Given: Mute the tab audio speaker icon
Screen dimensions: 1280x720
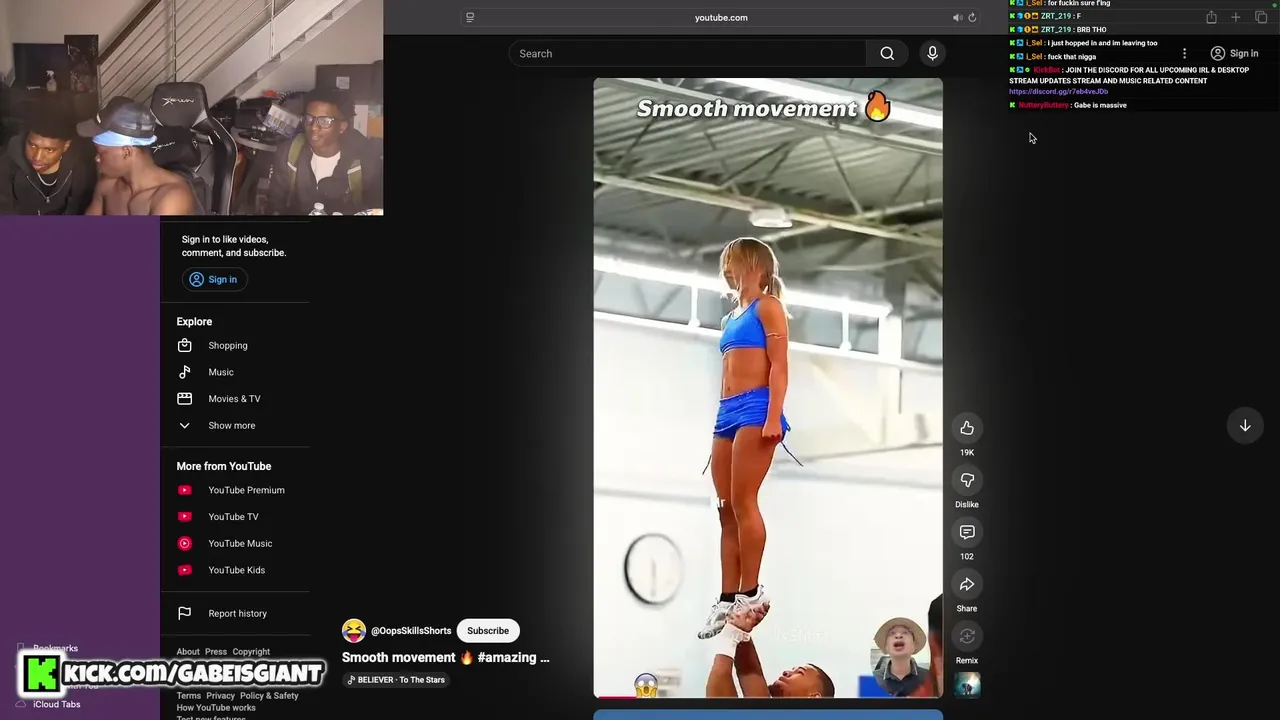Looking at the screenshot, I should (x=957, y=17).
